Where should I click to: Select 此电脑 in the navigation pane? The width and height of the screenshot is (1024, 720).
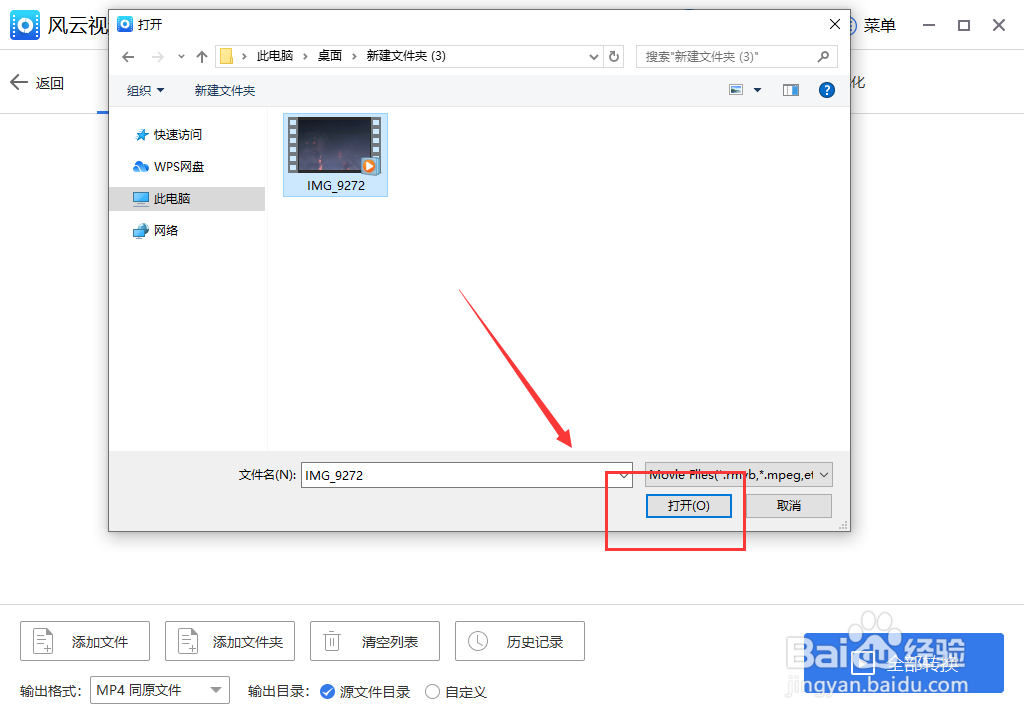187,199
